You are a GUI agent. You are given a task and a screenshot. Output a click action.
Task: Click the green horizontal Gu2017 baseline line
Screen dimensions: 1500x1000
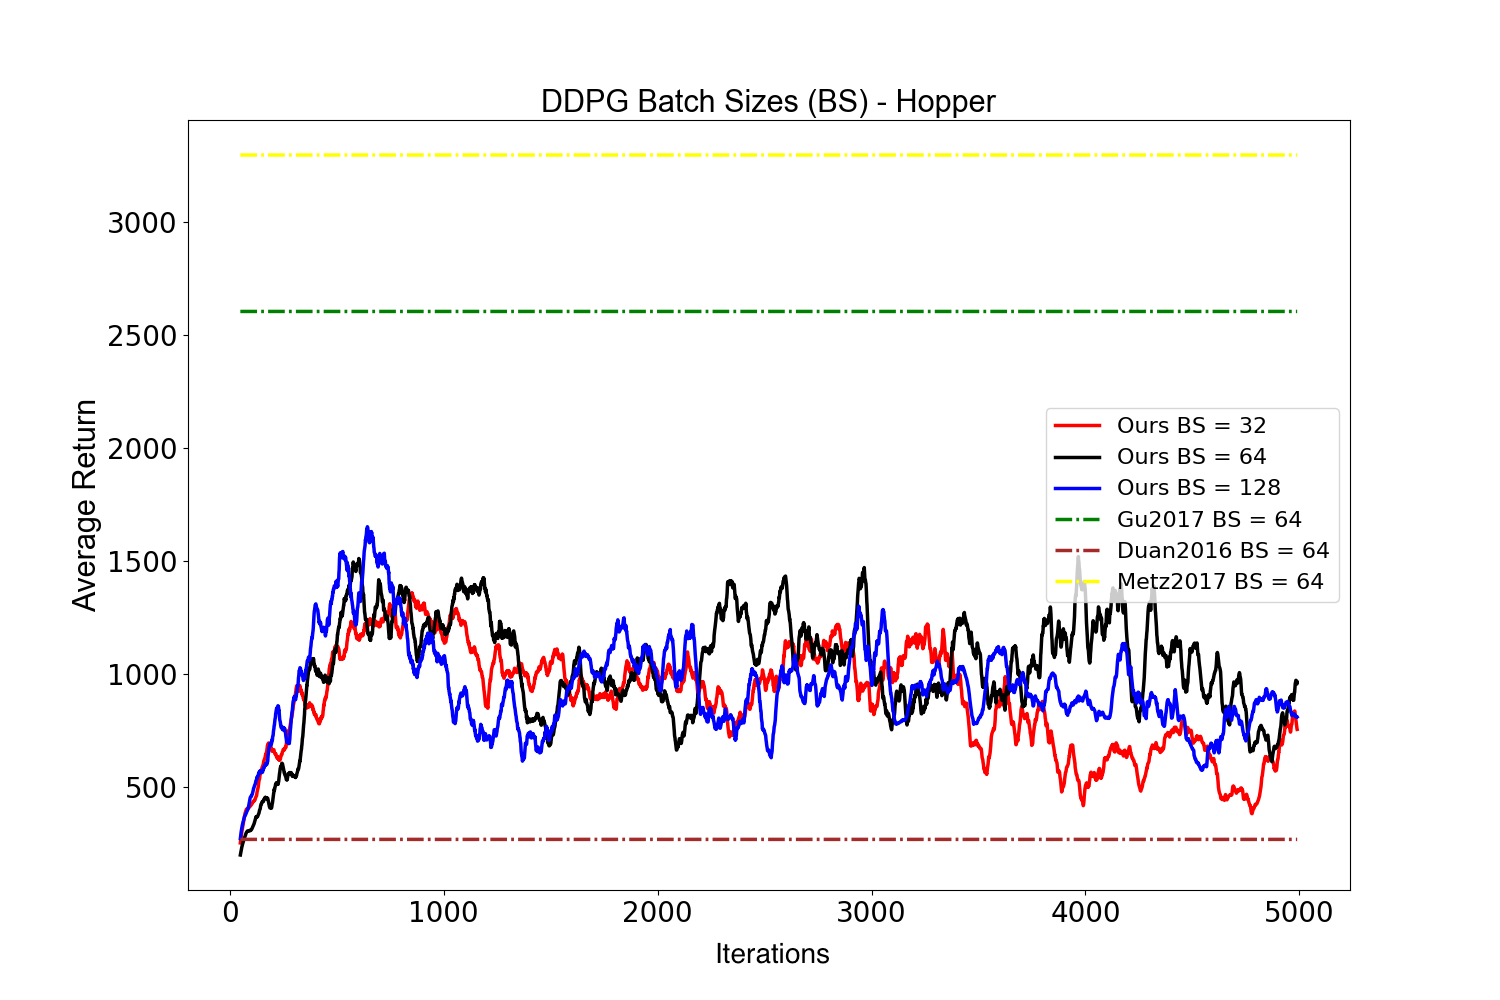768,311
